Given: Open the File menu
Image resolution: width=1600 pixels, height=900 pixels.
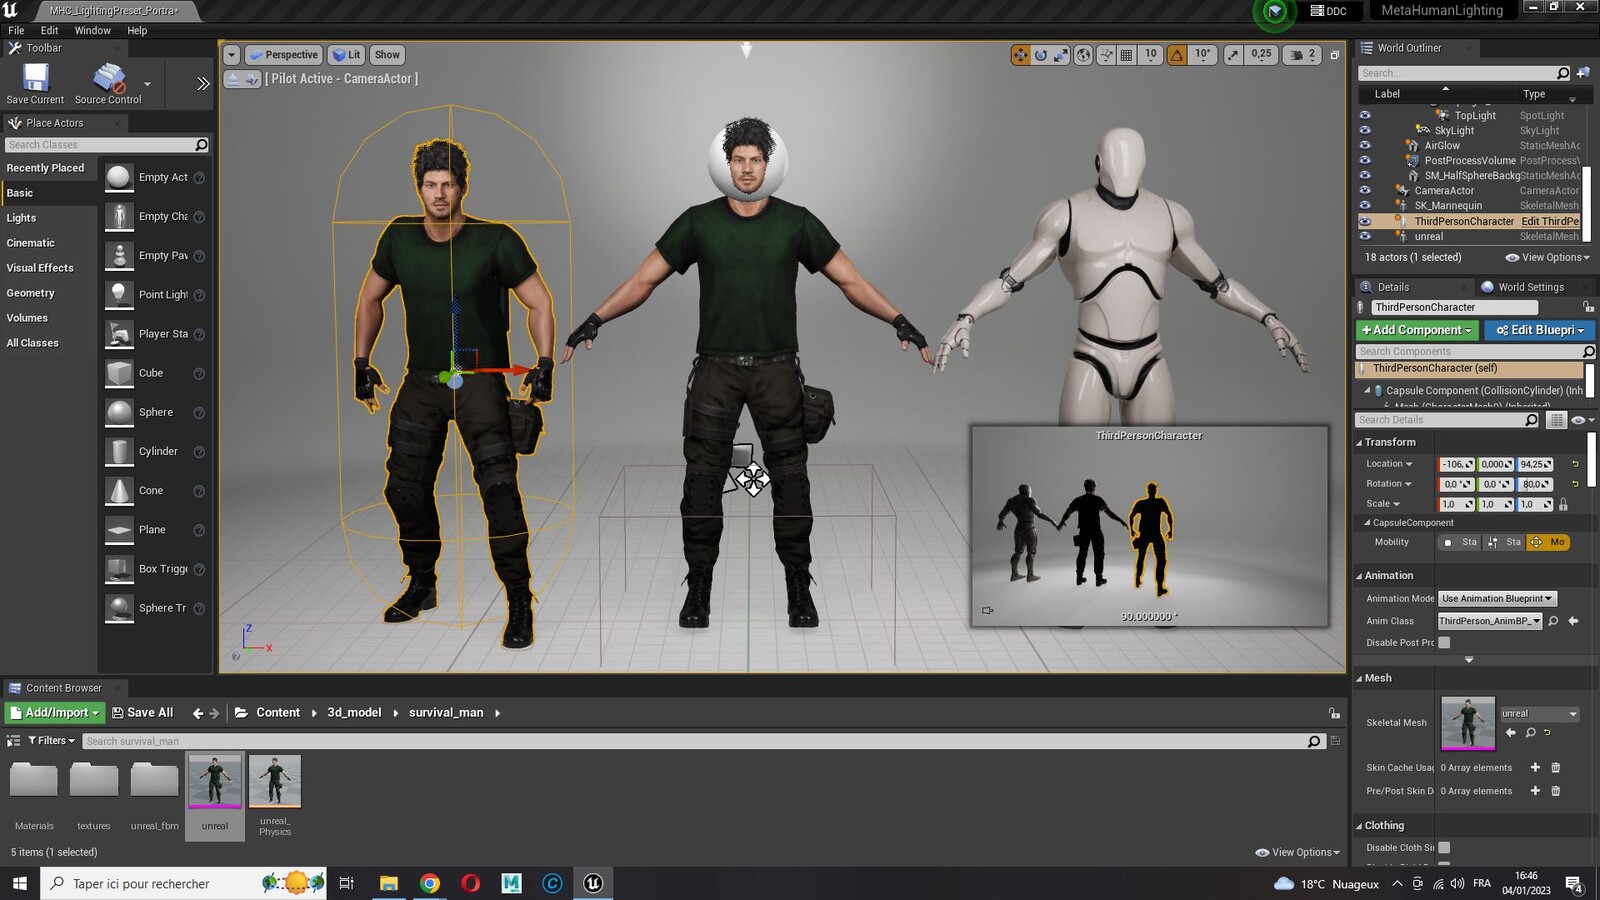Looking at the screenshot, I should (16, 31).
